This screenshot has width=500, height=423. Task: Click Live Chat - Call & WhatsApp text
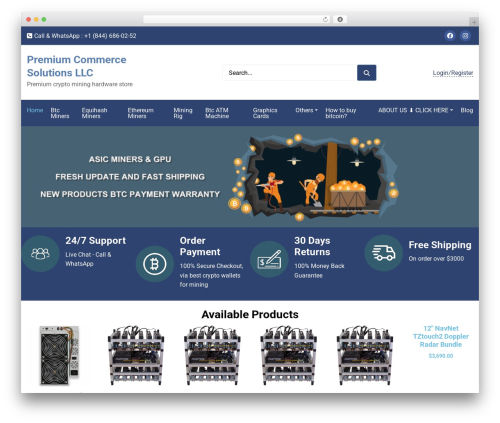[x=88, y=259]
